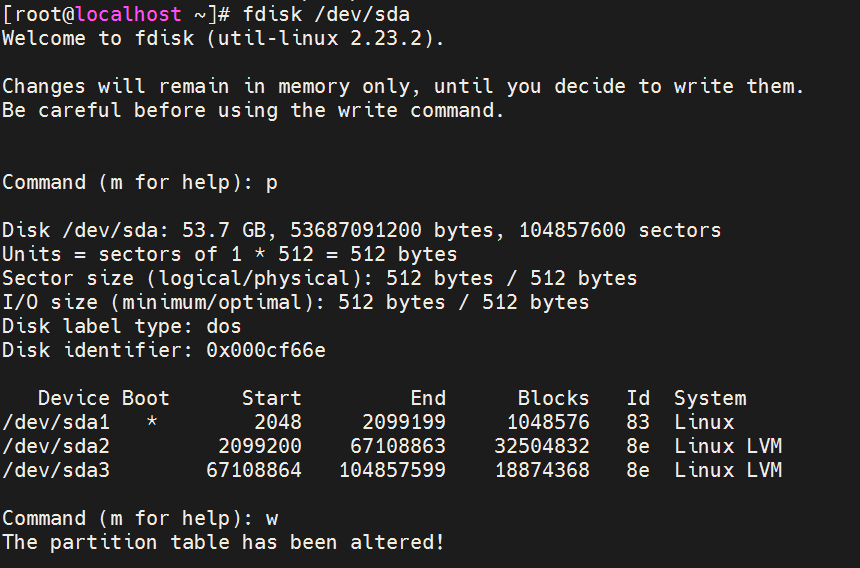The height and width of the screenshot is (568, 860).
Task: Click the 'System' column header
Action: (x=709, y=398)
